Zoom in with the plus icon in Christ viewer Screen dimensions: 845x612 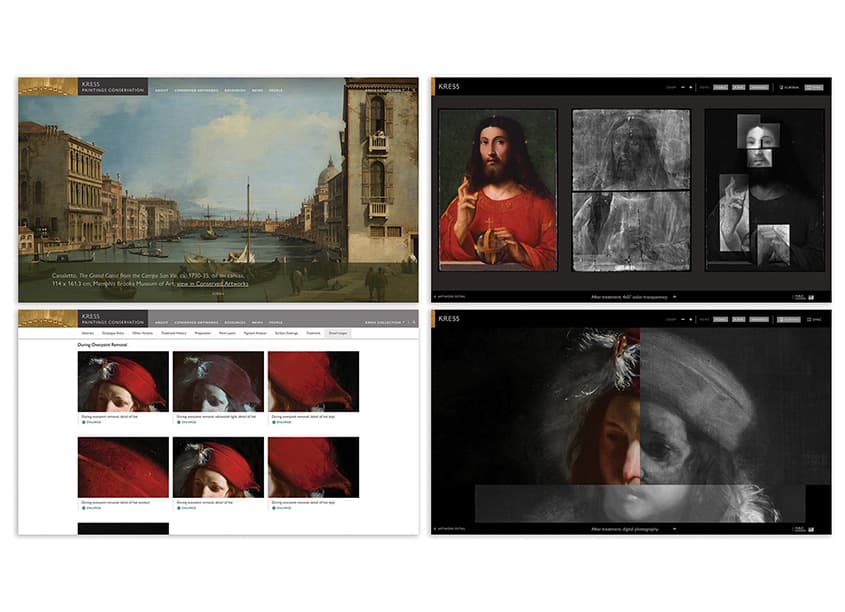(691, 87)
